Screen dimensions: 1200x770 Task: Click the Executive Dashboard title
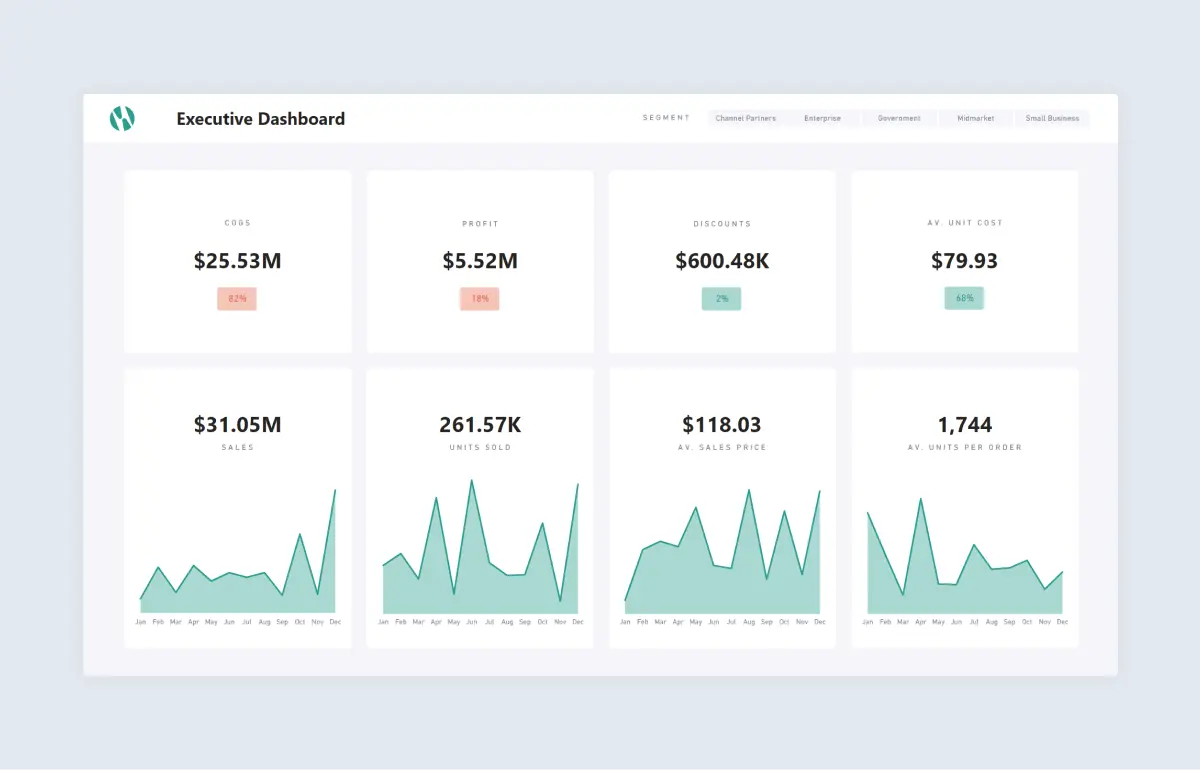tap(260, 118)
